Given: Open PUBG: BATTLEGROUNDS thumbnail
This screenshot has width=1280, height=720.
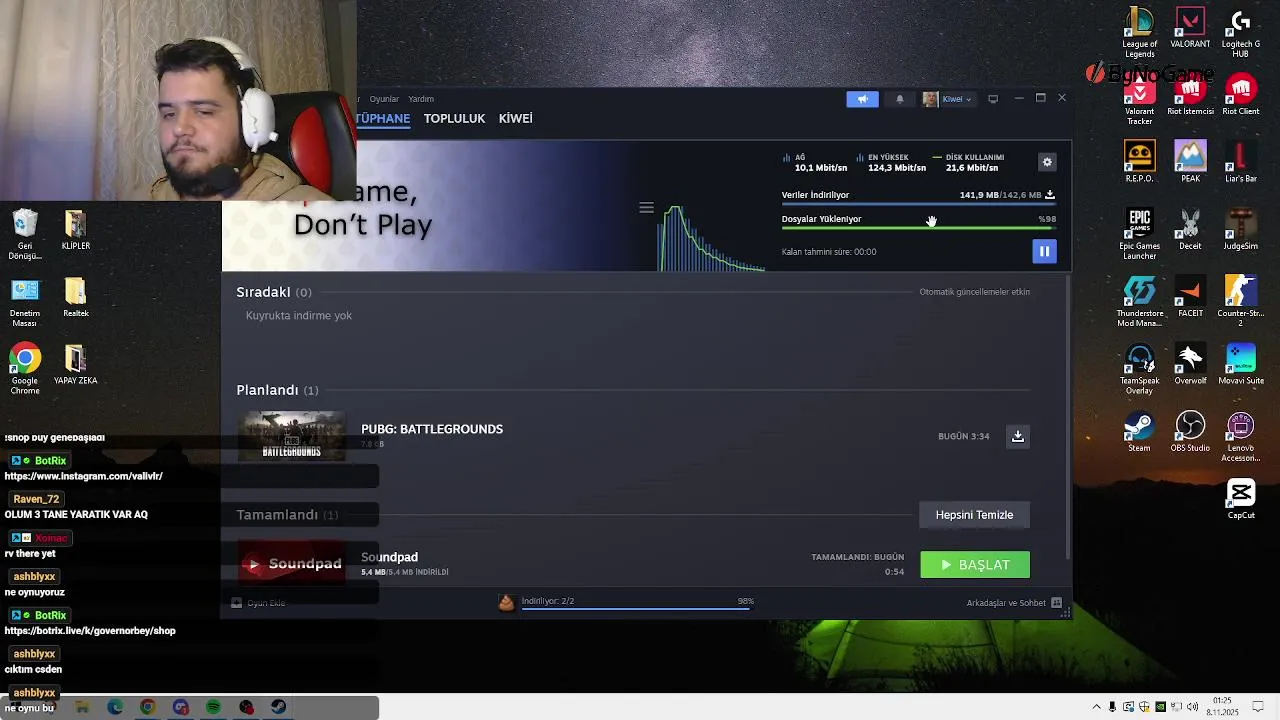Looking at the screenshot, I should [292, 436].
